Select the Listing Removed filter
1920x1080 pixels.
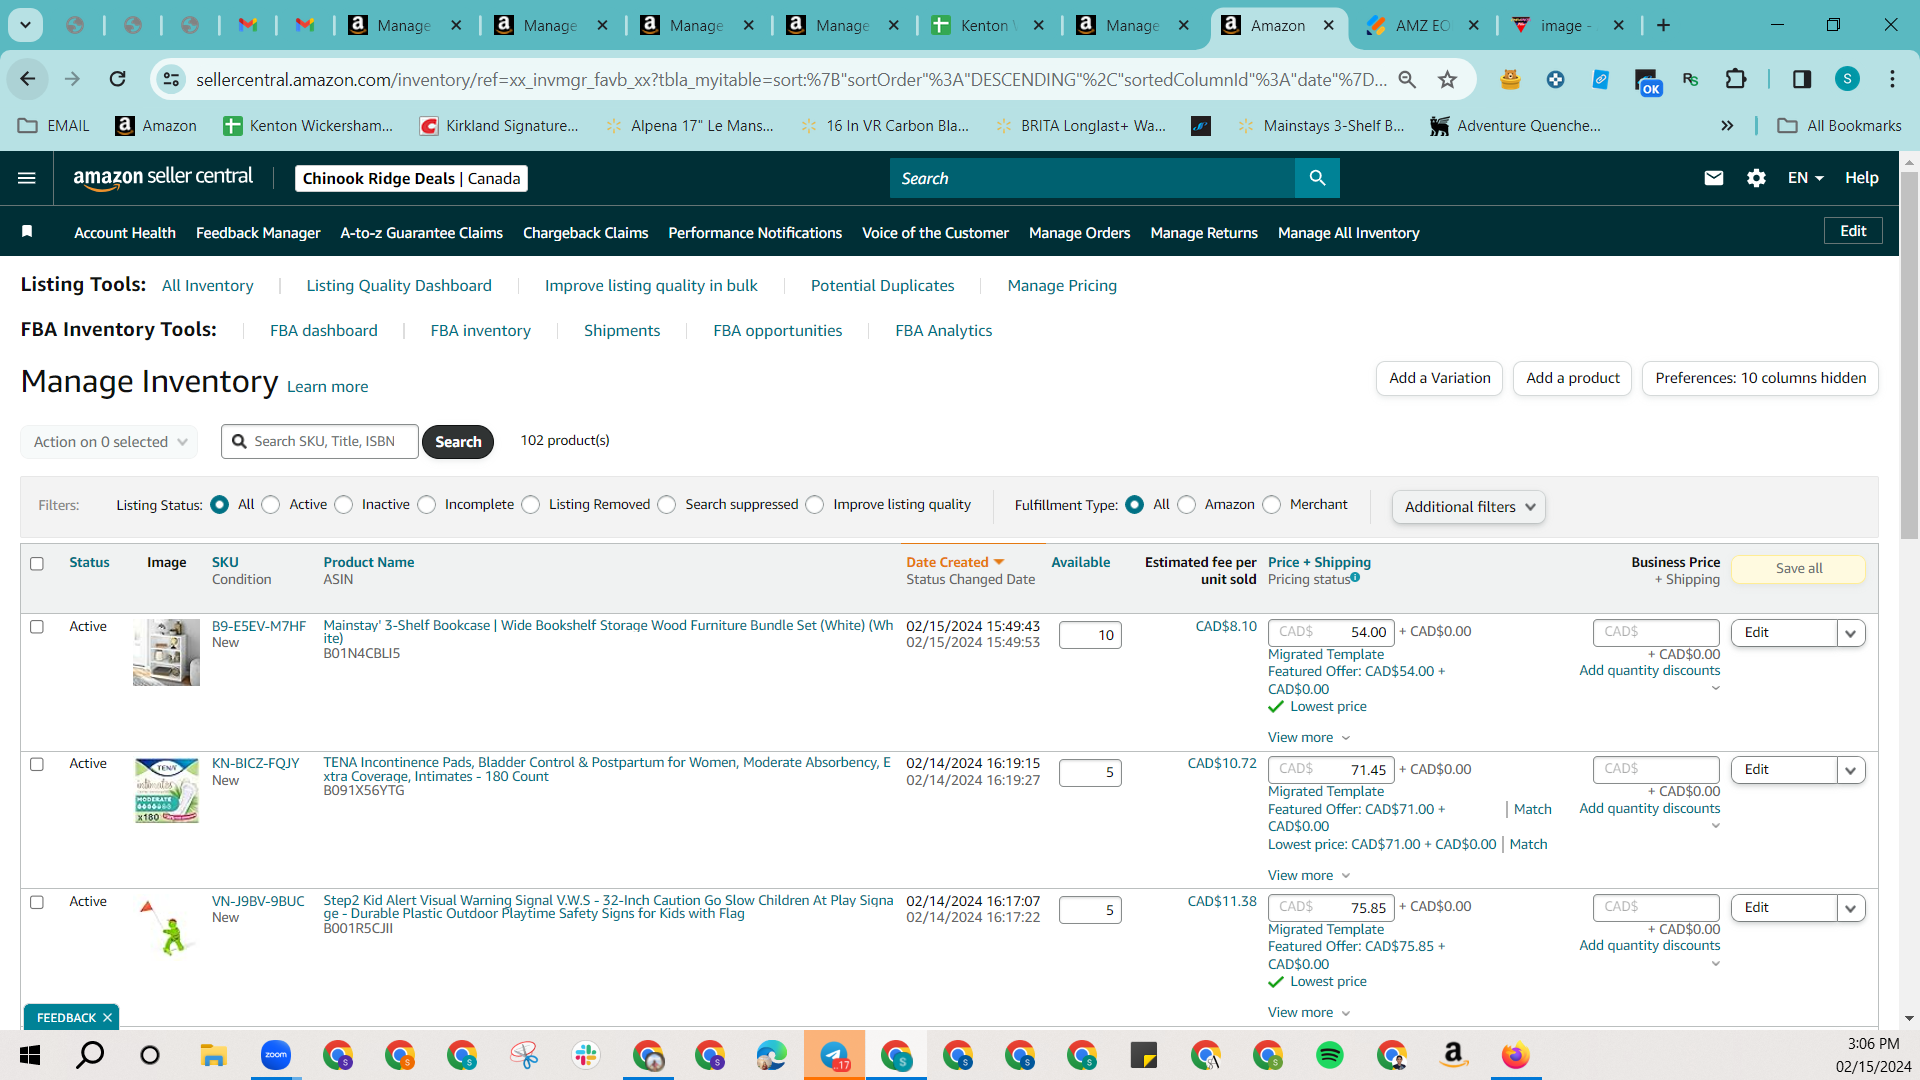click(x=531, y=505)
